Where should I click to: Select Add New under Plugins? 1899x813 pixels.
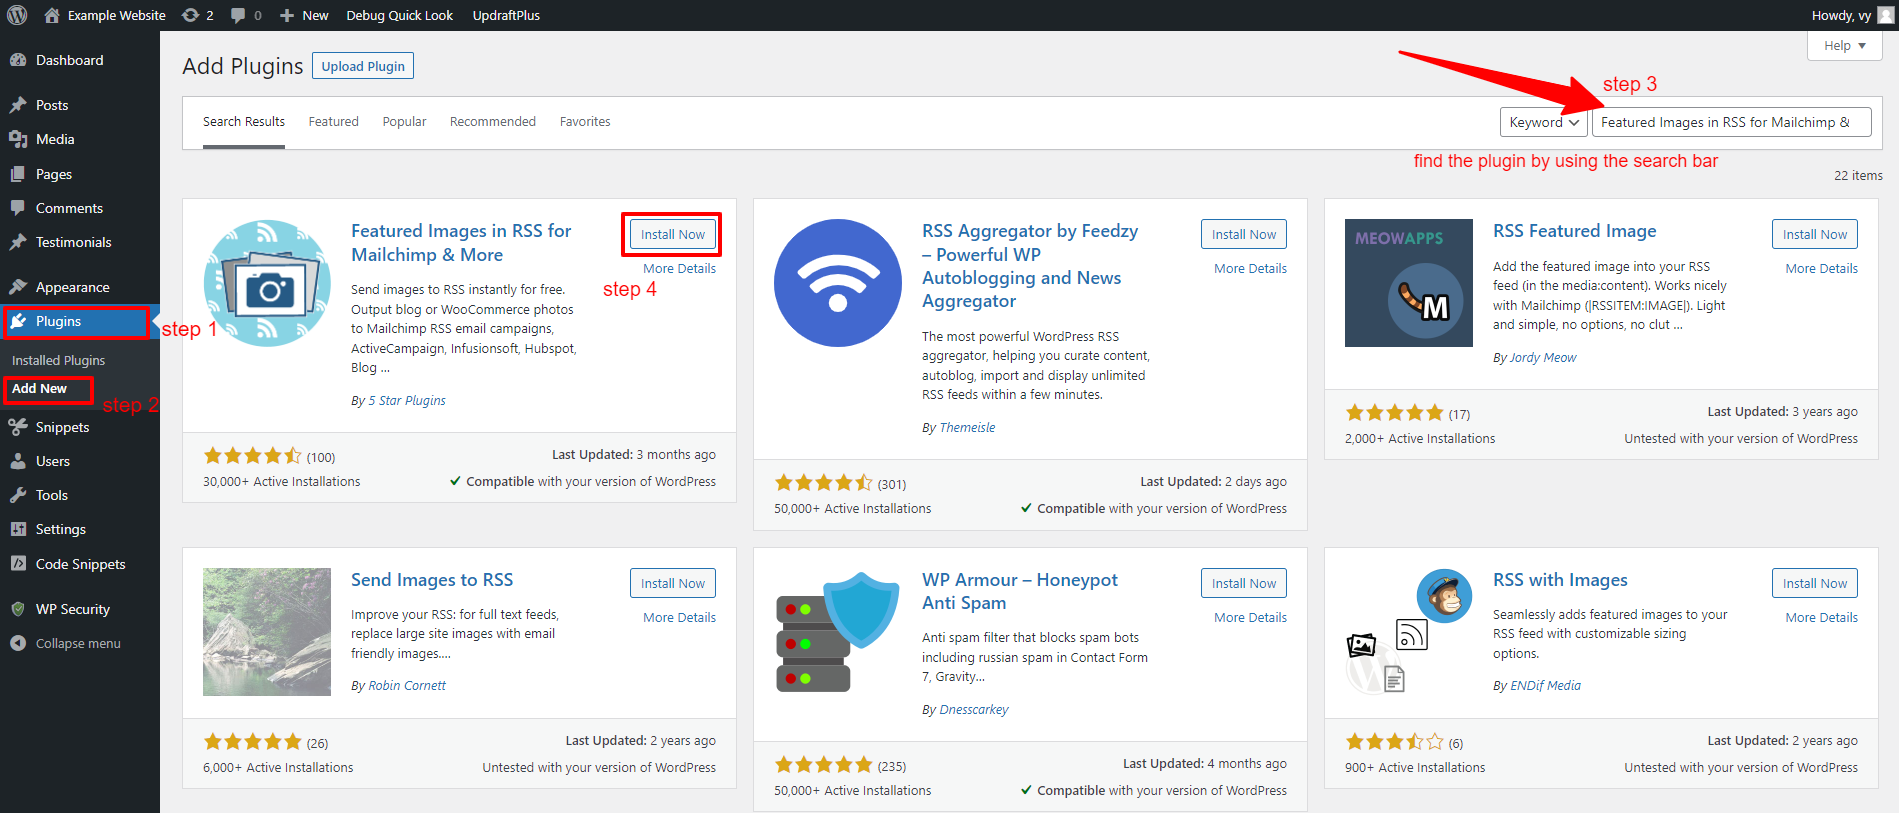[x=40, y=388]
